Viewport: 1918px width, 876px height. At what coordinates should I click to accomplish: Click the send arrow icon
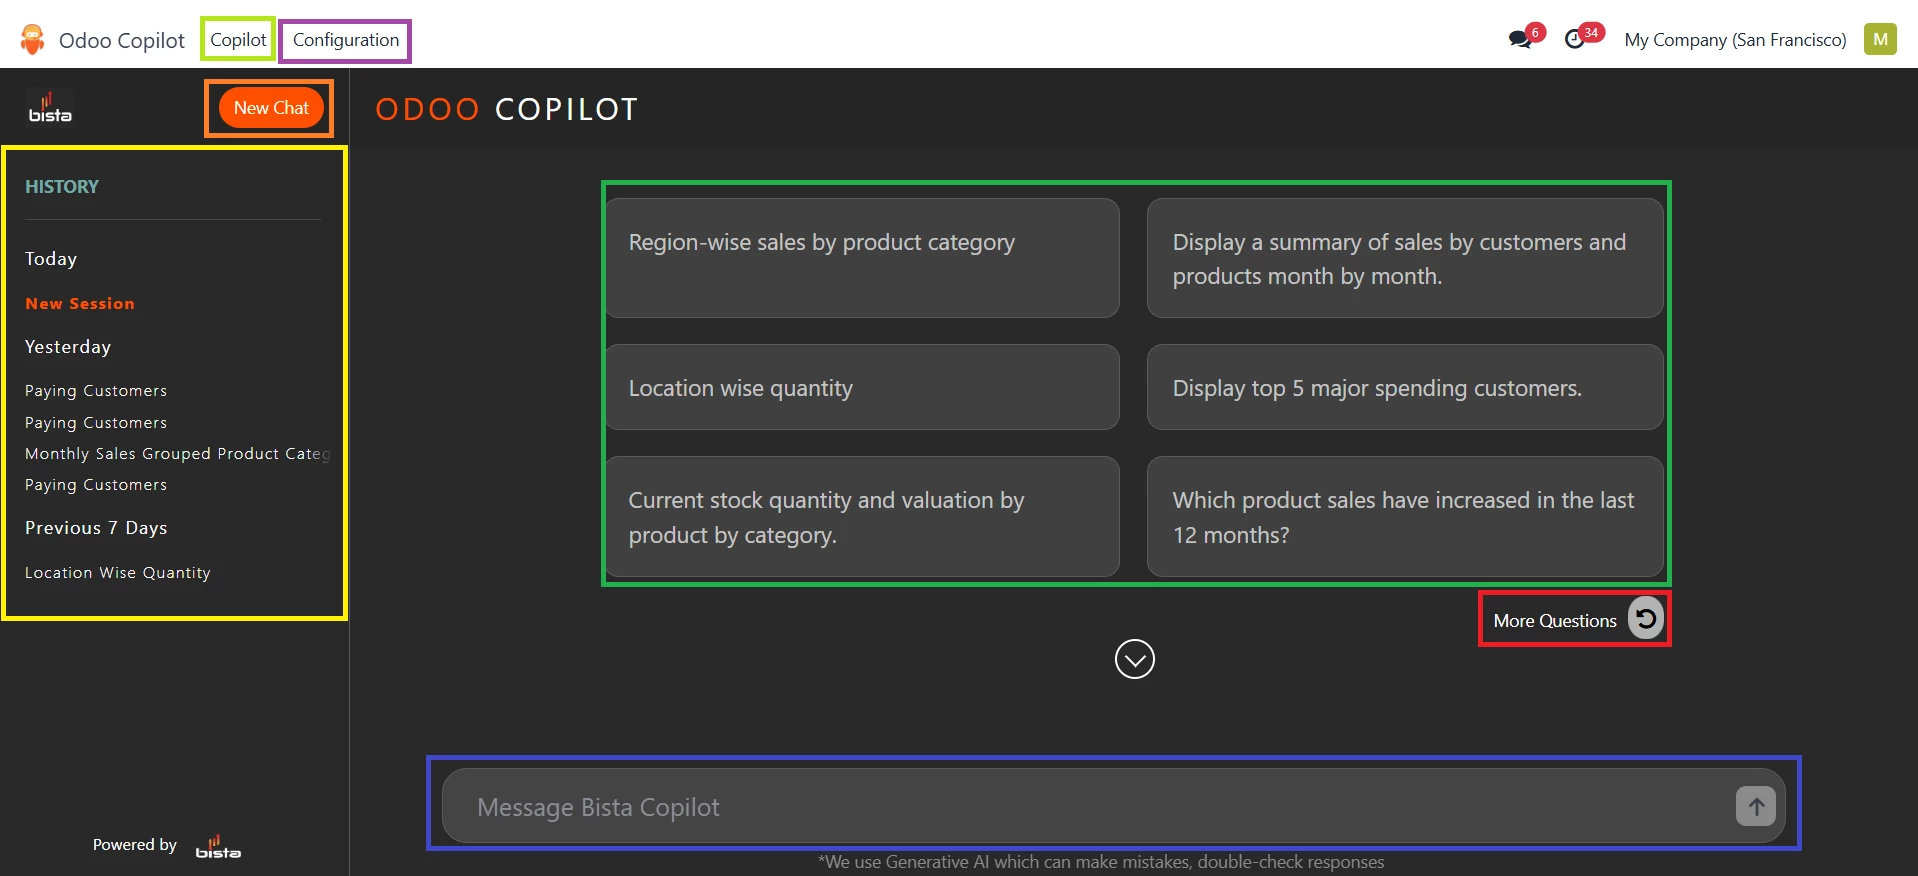1755,806
